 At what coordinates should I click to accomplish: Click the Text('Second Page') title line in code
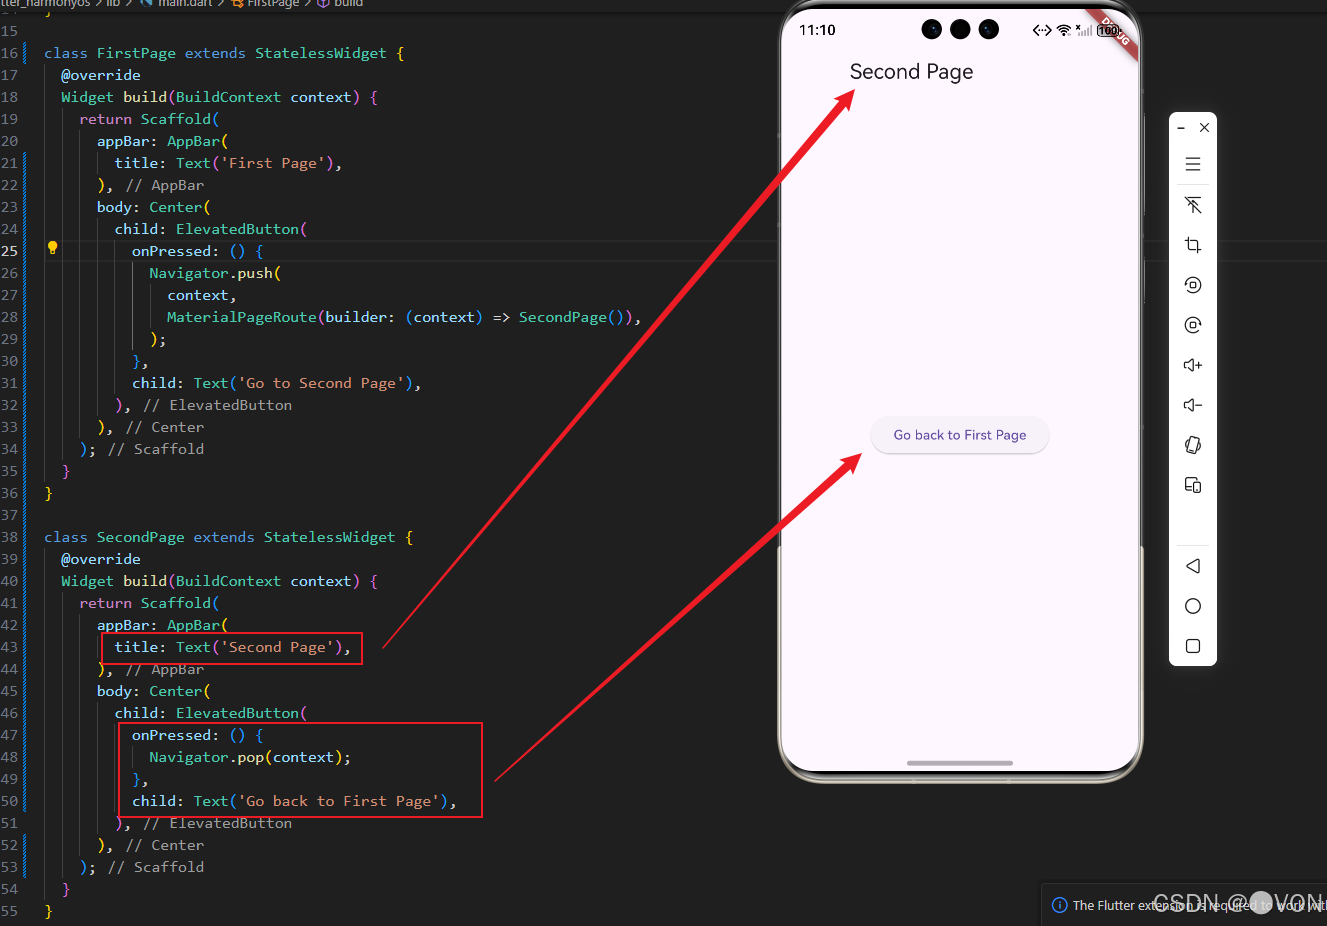point(233,647)
